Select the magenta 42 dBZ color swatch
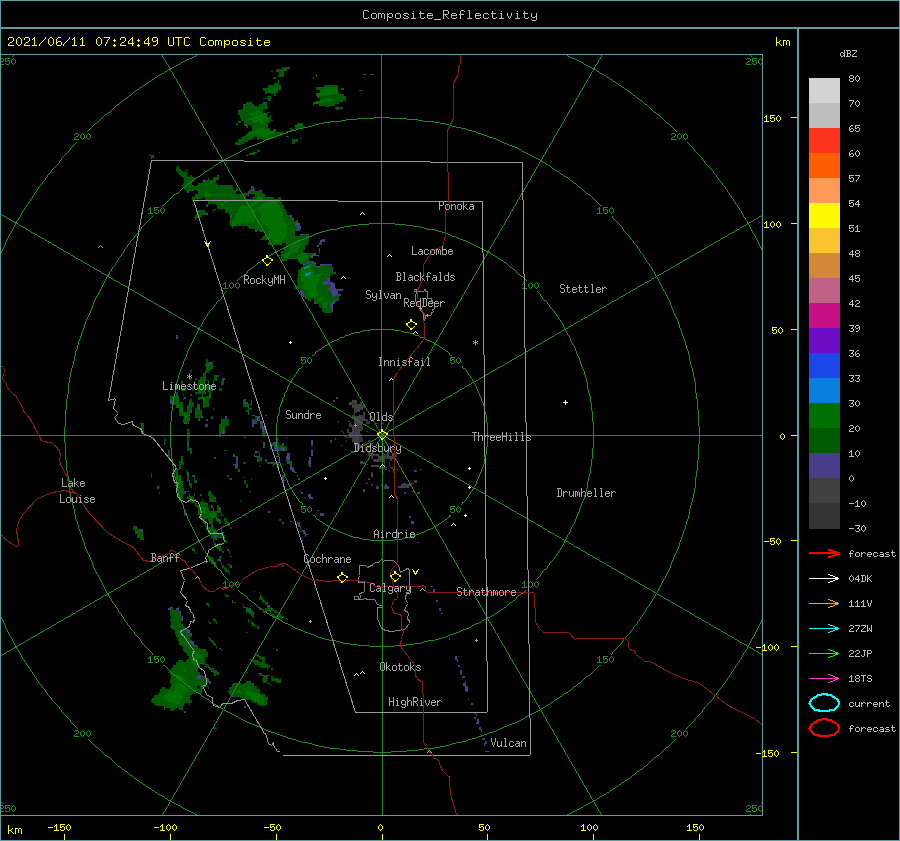This screenshot has width=900, height=841. point(824,315)
